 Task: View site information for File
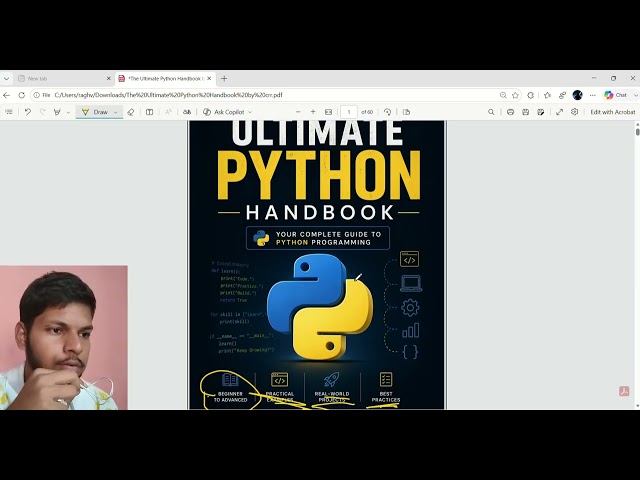(x=42, y=95)
